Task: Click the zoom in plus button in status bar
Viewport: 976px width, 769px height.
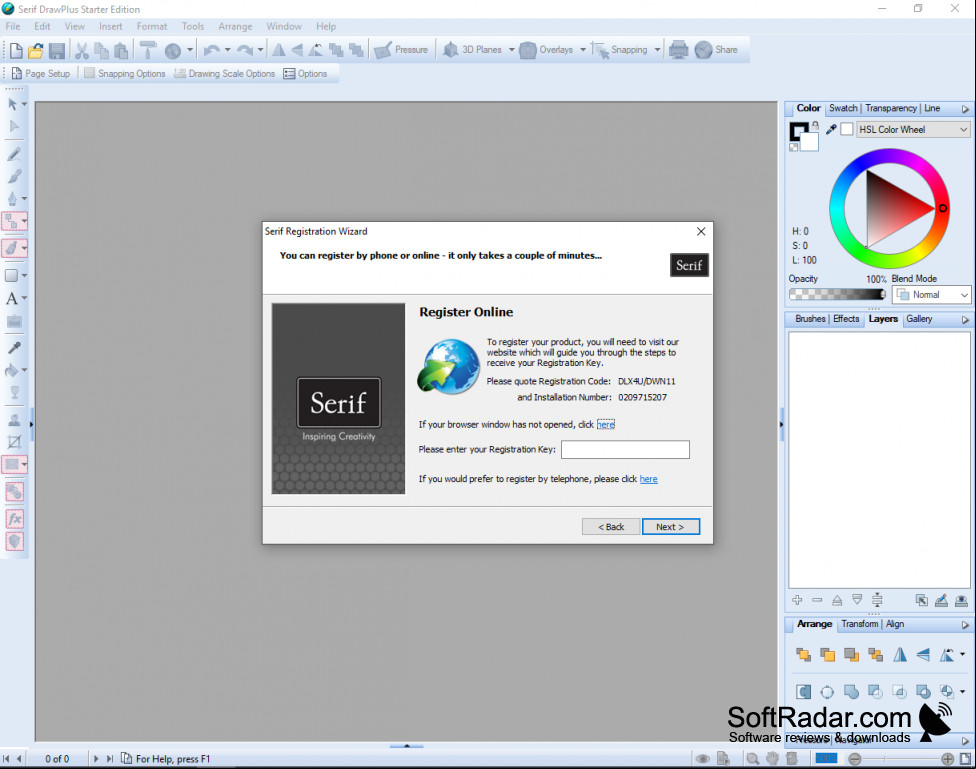Action: coord(947,759)
